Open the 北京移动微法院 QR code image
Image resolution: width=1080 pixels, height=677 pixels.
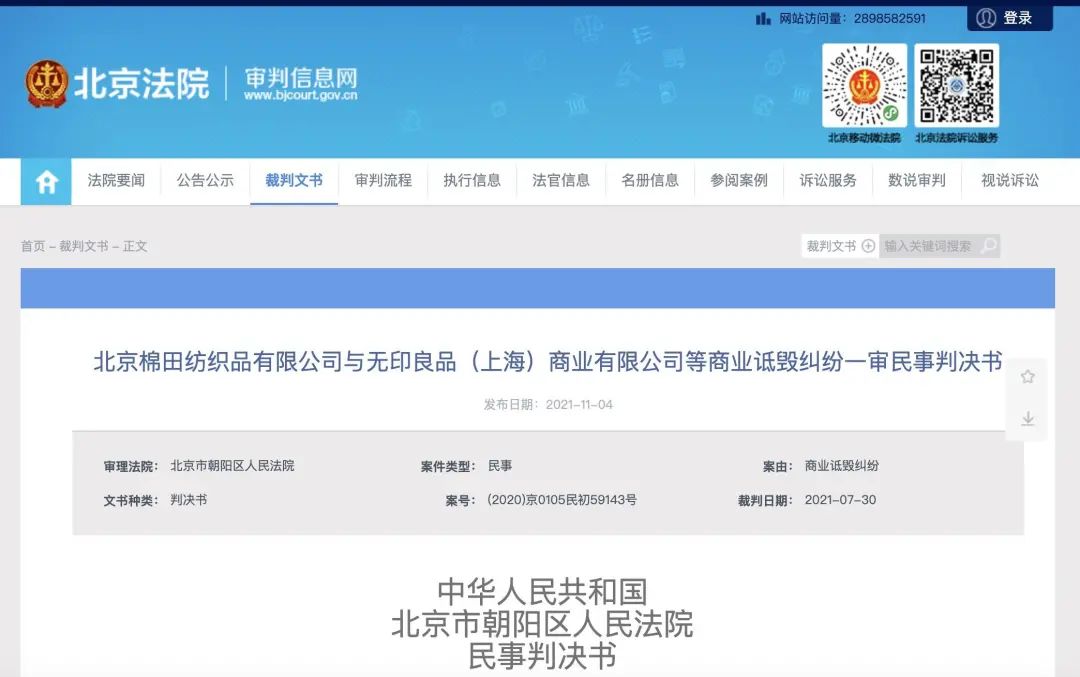[x=865, y=85]
